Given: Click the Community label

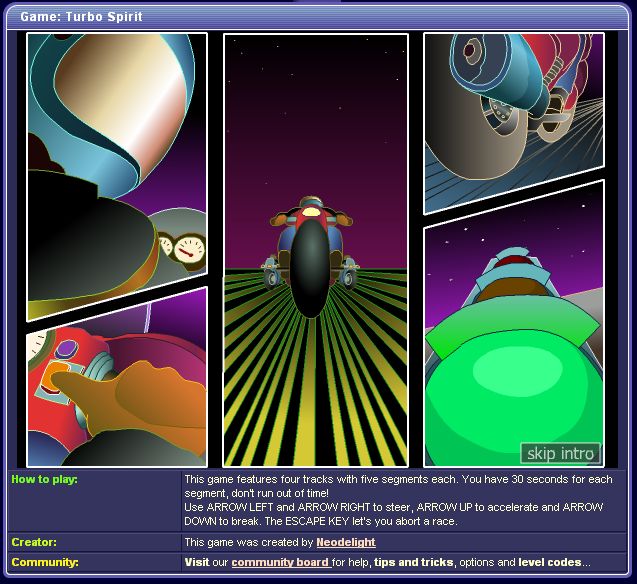Looking at the screenshot, I should (45, 562).
